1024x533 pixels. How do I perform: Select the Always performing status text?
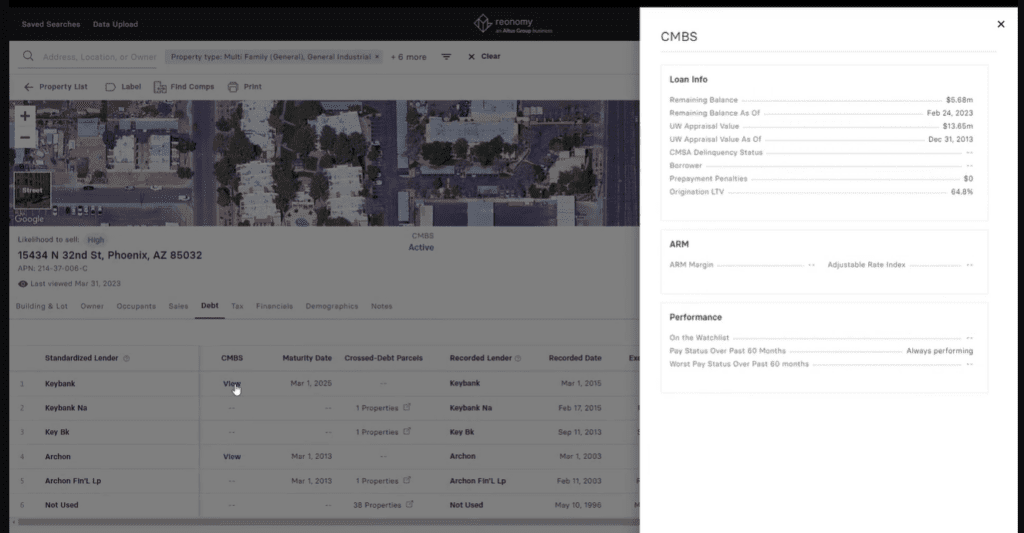coord(939,351)
